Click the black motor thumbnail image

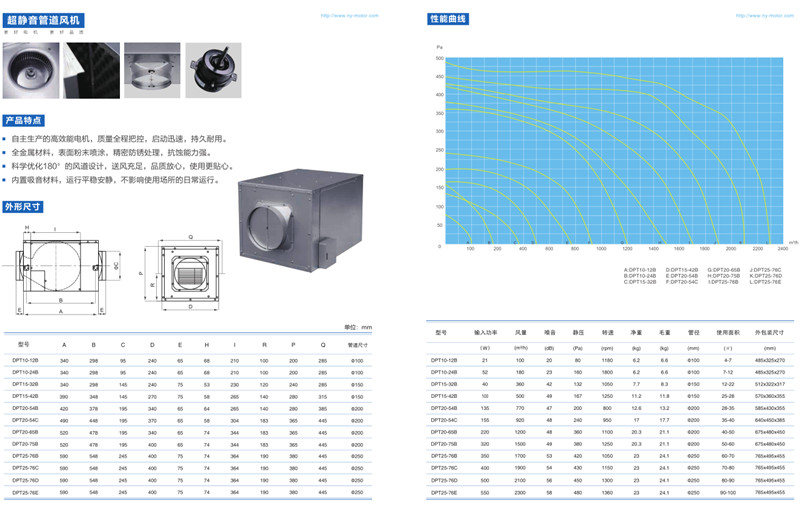tap(211, 69)
